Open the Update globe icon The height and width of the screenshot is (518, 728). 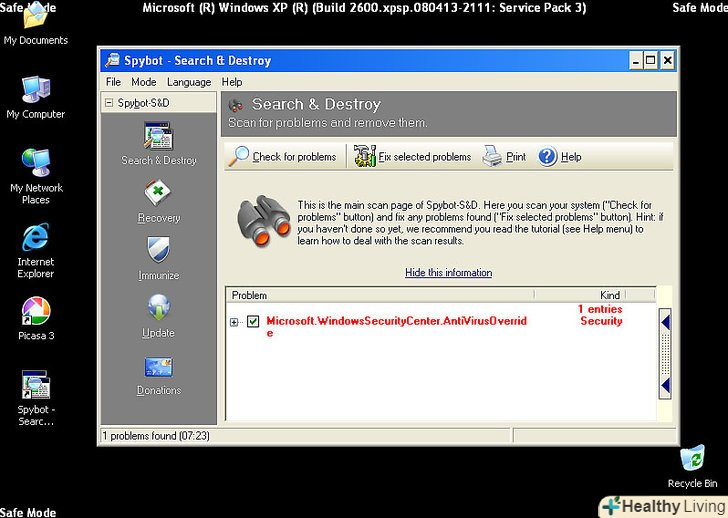coord(159,307)
